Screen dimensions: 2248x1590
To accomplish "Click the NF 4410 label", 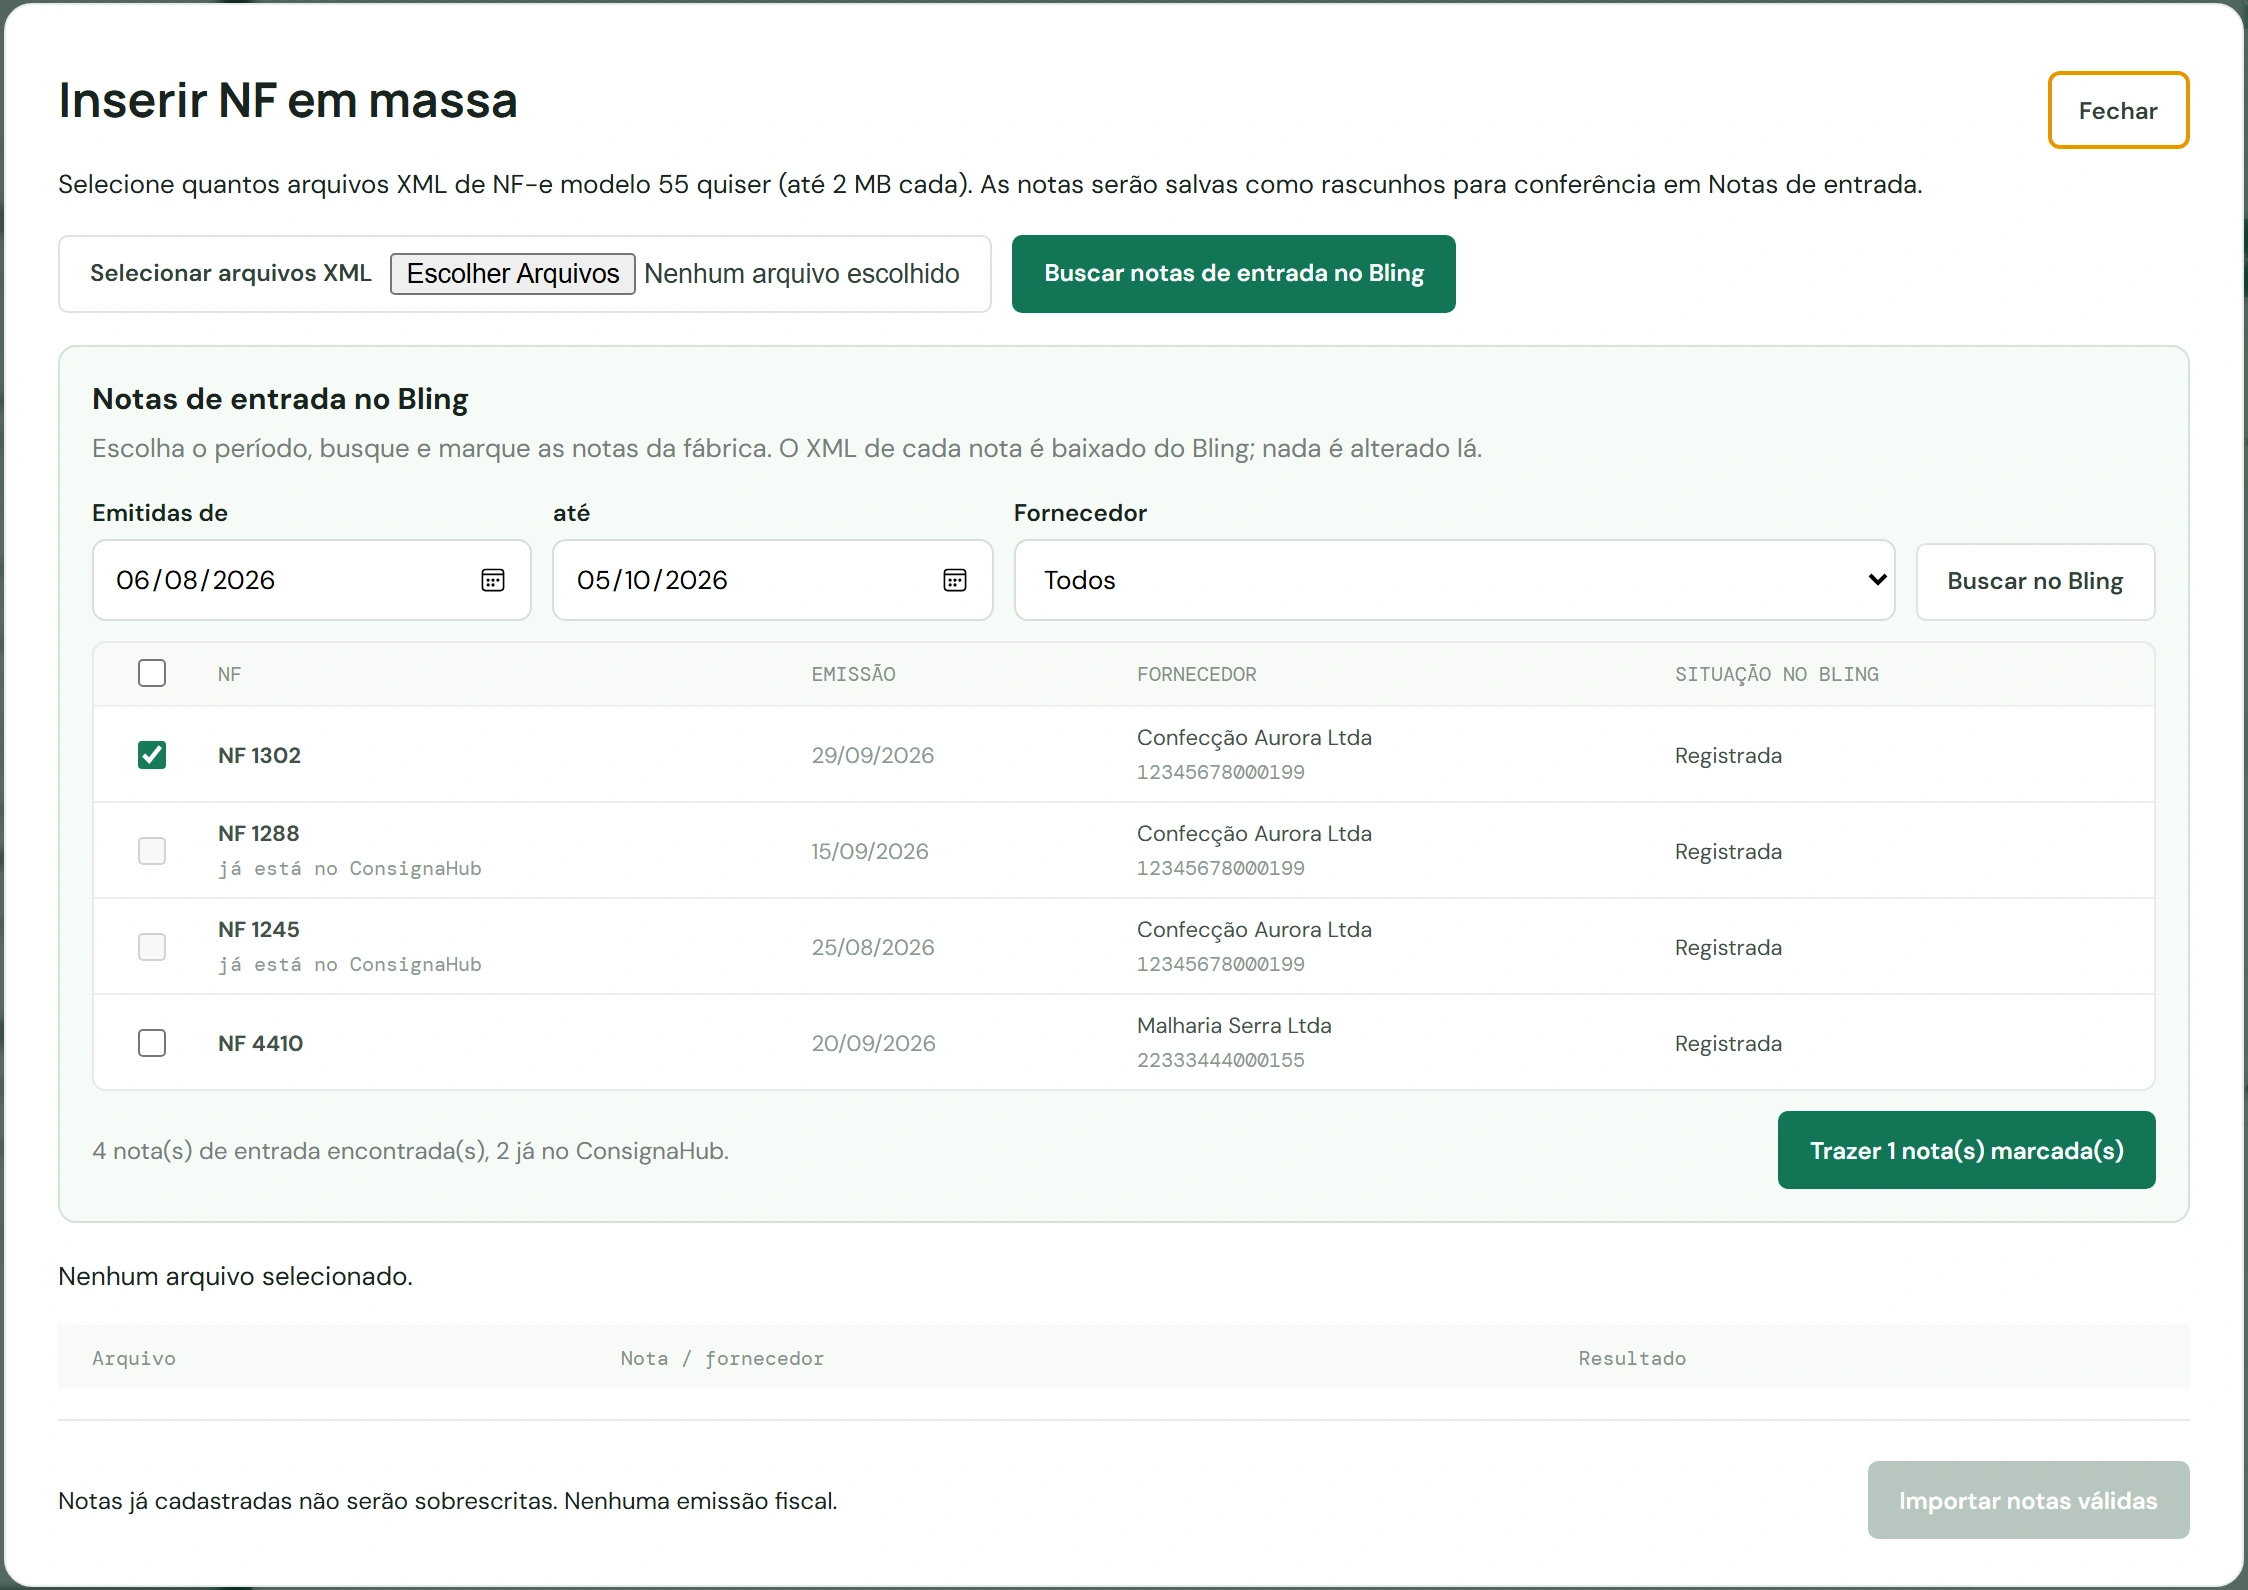I will [x=260, y=1043].
